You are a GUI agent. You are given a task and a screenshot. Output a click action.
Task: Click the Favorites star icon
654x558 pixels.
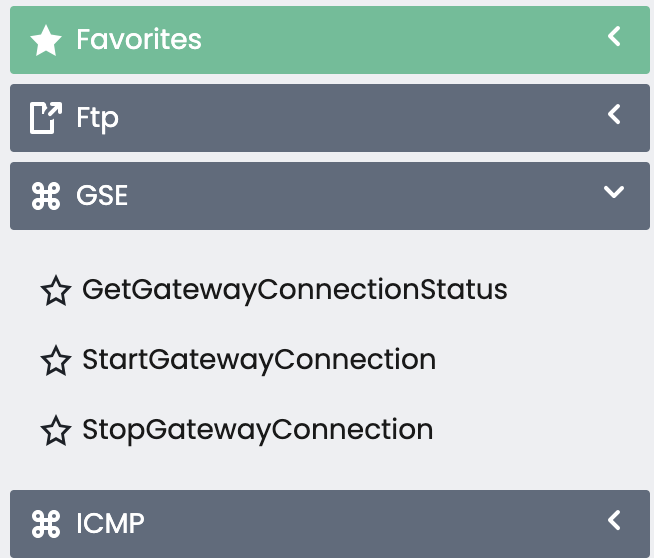(46, 41)
